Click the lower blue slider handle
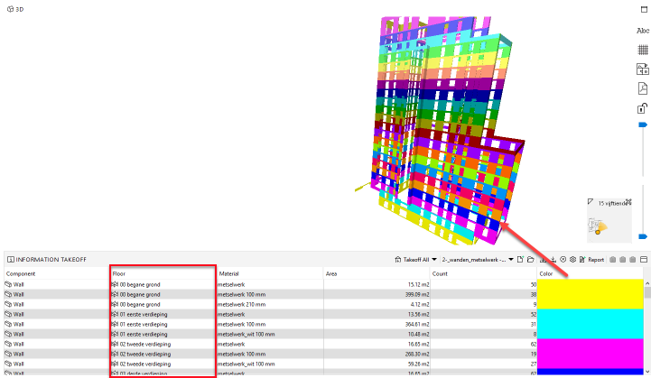Screen dimensions: 651x378 [643, 237]
